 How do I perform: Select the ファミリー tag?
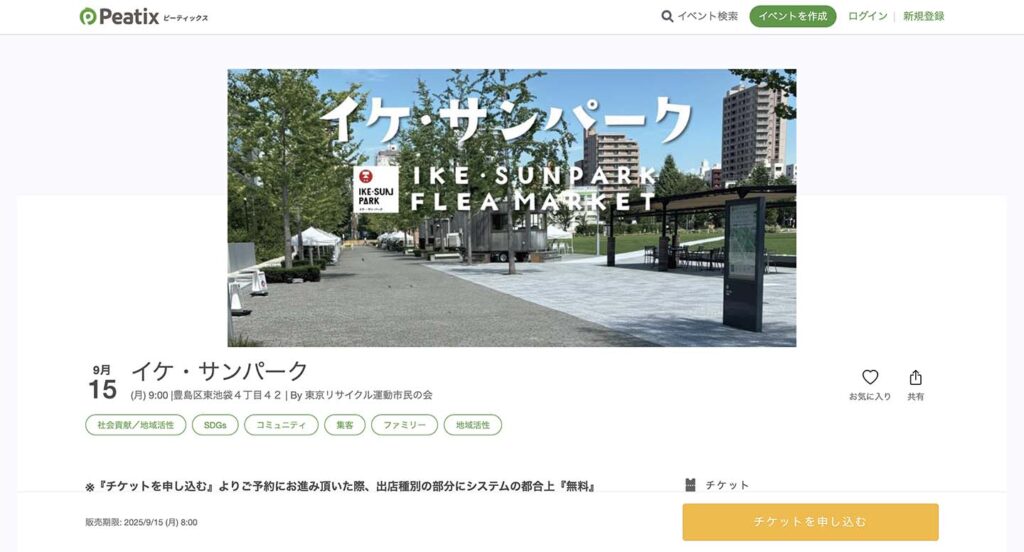tap(404, 425)
